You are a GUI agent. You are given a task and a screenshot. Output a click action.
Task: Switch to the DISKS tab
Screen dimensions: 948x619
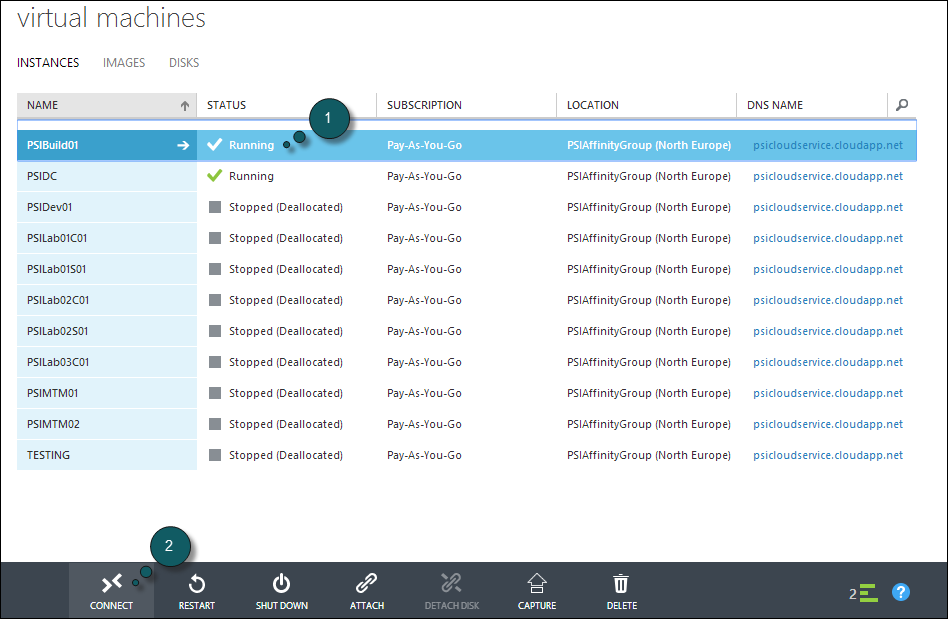[184, 63]
